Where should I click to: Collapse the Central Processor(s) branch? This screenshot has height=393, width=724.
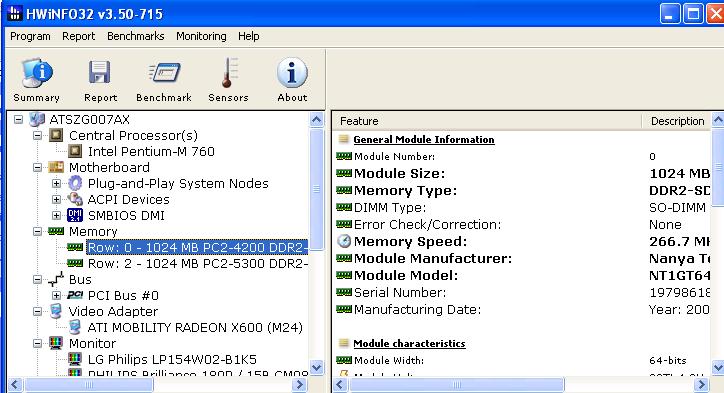click(37, 135)
